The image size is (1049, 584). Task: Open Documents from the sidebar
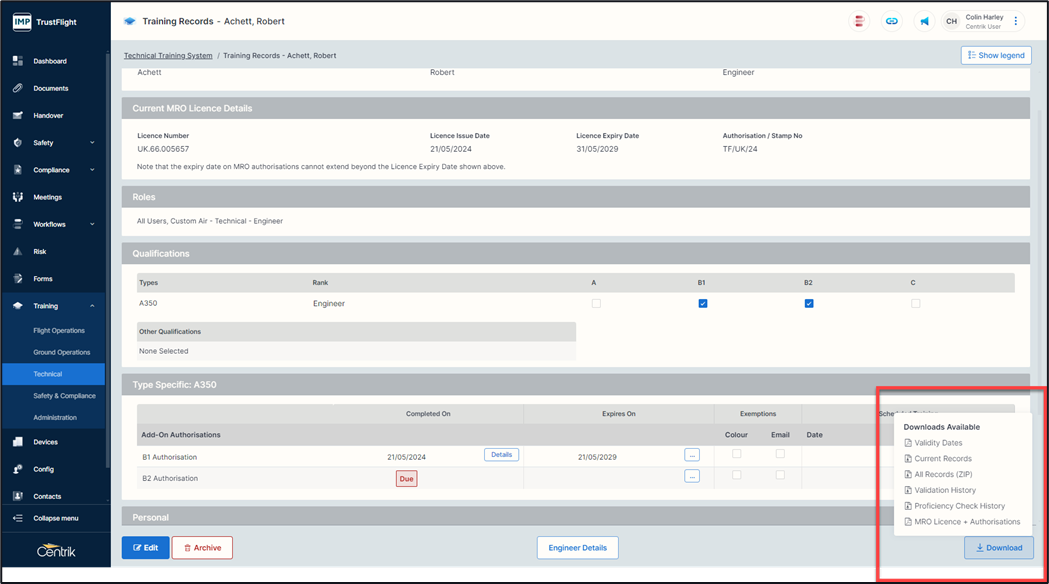(51, 88)
